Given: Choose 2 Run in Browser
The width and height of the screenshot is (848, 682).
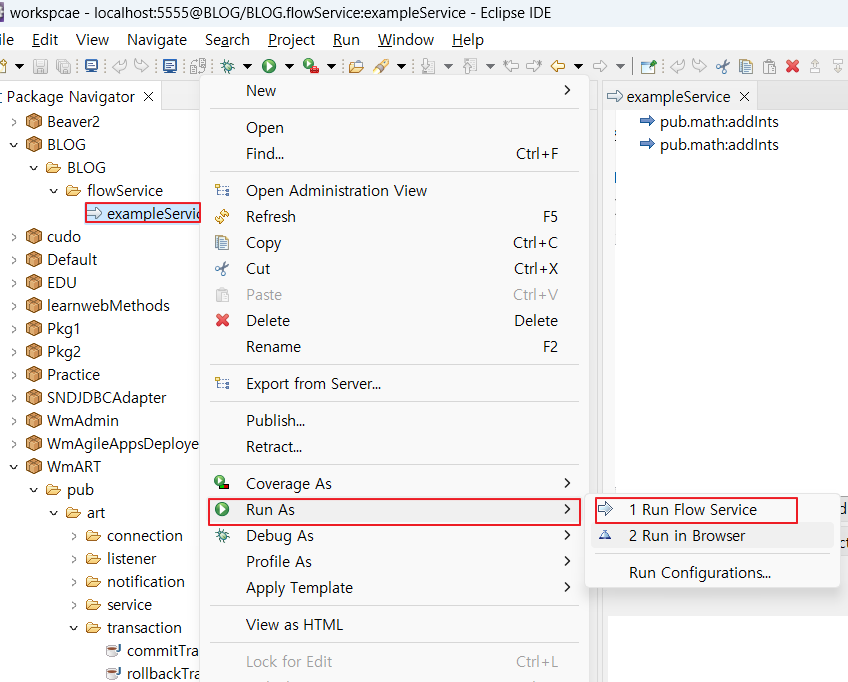Looking at the screenshot, I should (712, 535).
